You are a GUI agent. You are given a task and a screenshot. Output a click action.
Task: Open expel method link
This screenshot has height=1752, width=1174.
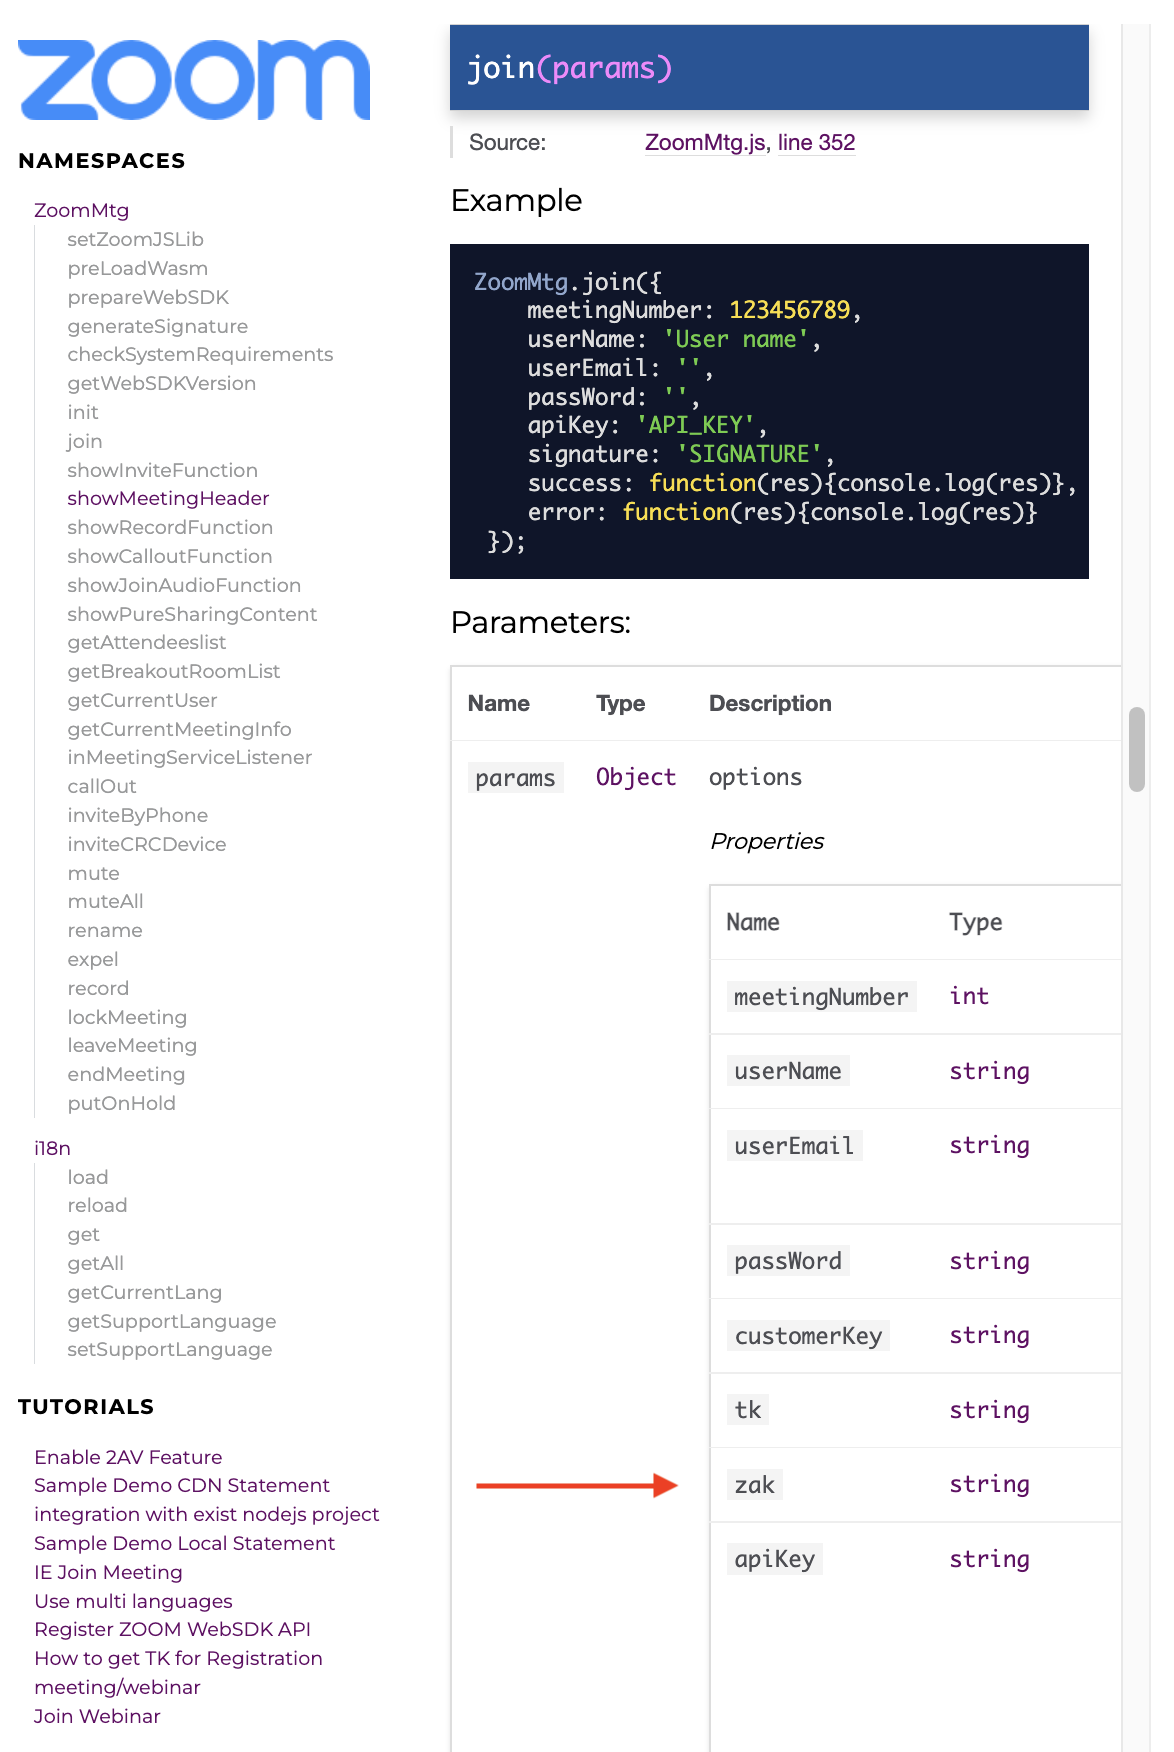(92, 959)
